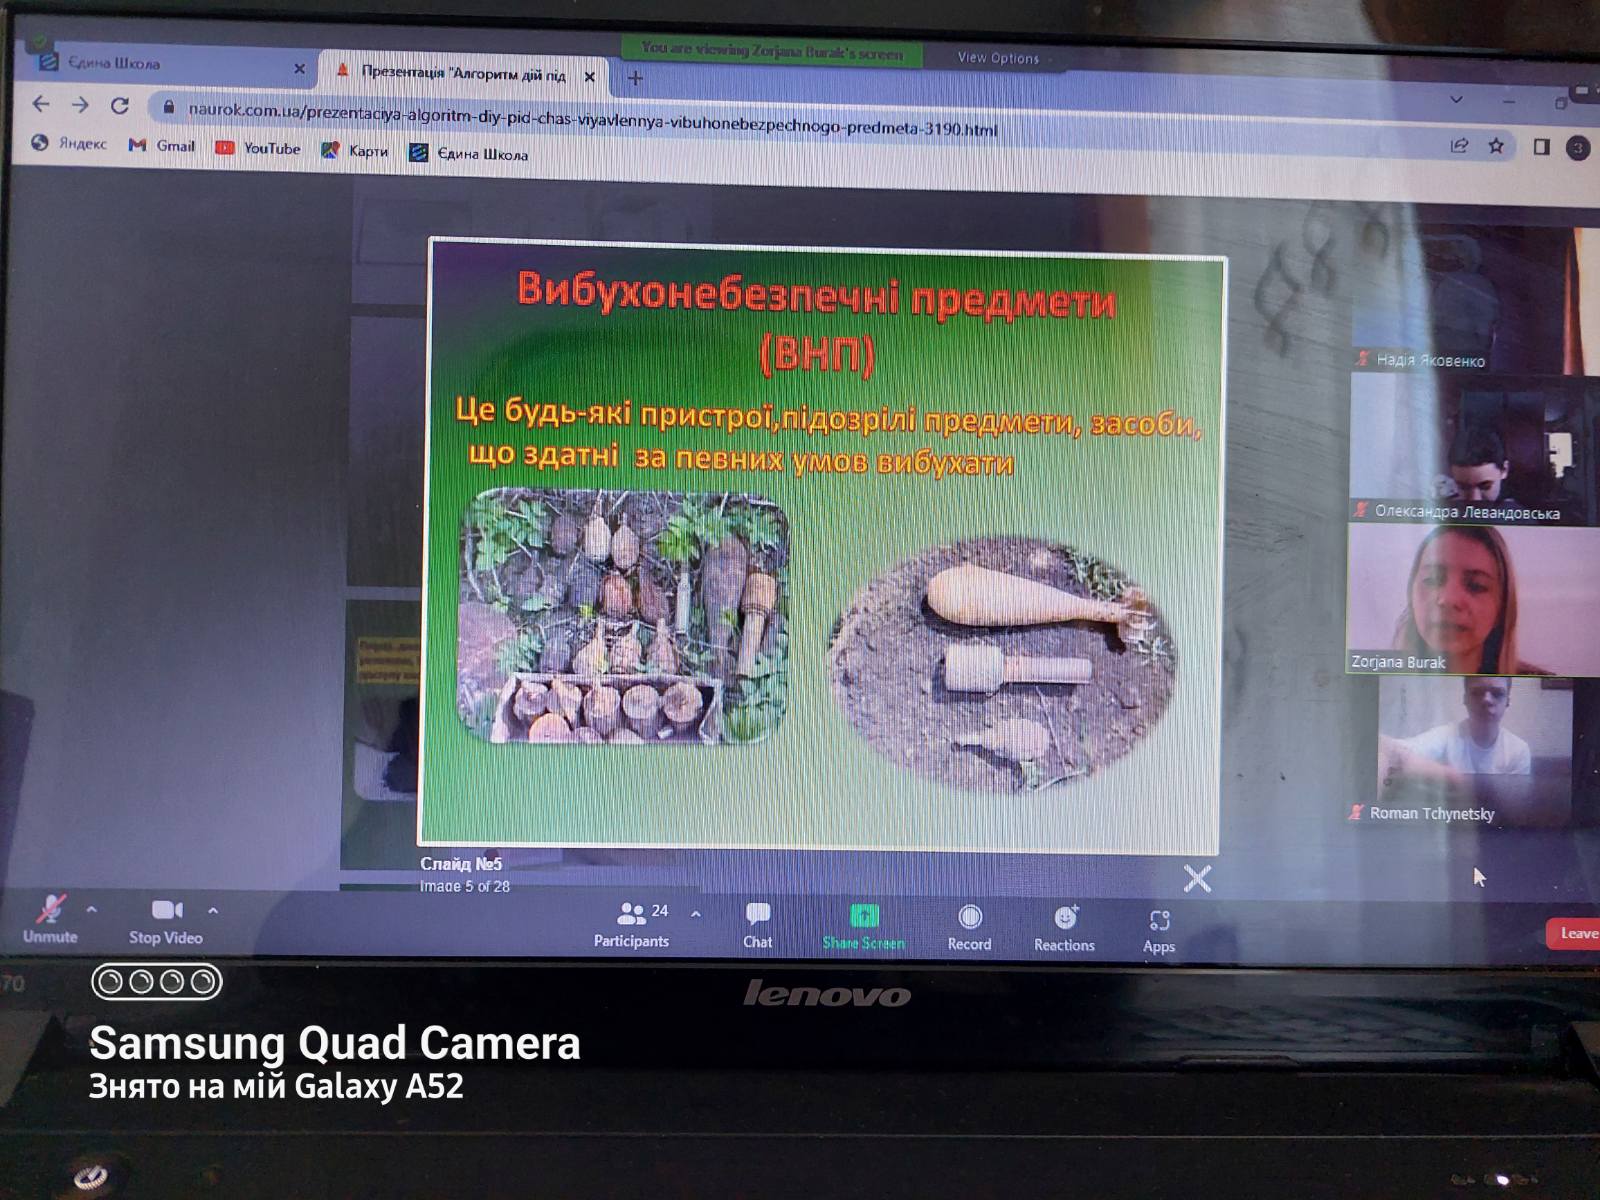
Task: Open tab search chevron in title bar
Action: click(1456, 99)
